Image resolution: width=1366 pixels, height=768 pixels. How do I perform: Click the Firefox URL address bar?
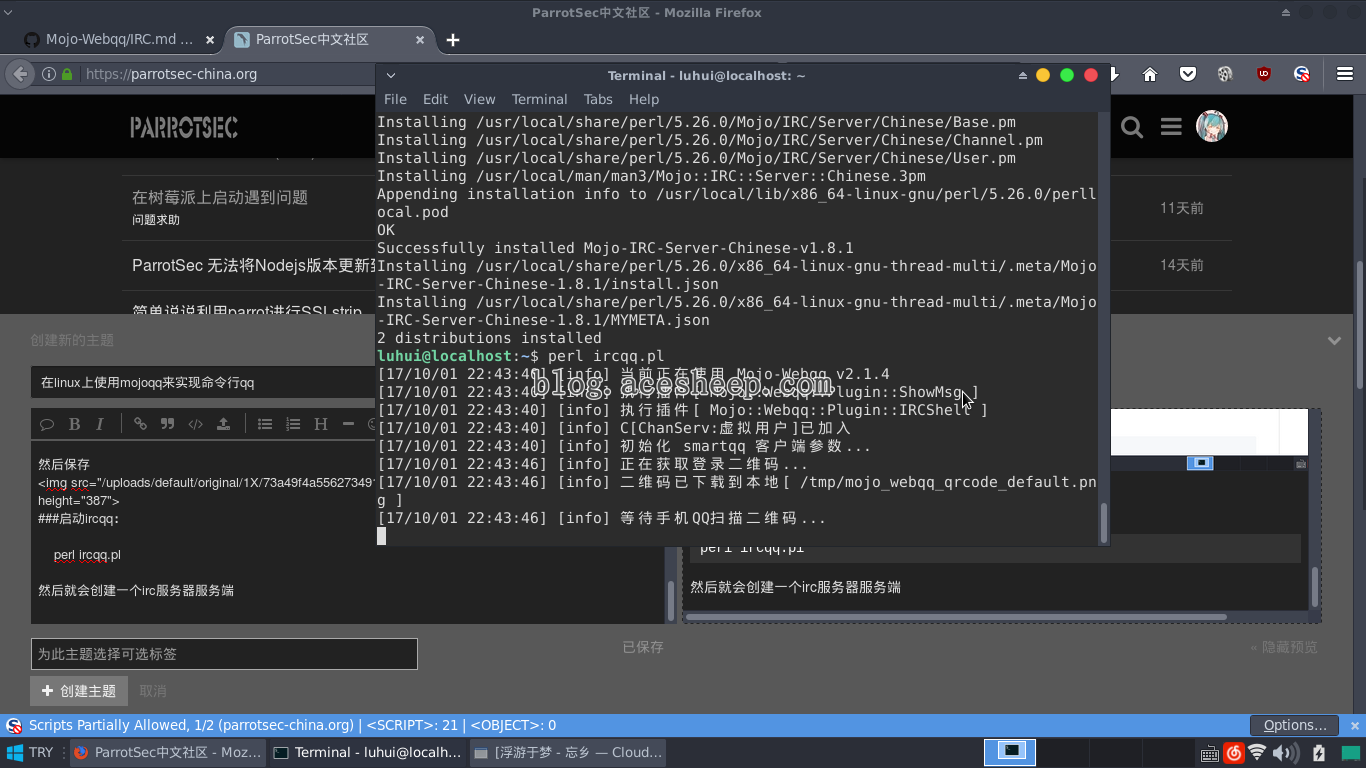(230, 74)
